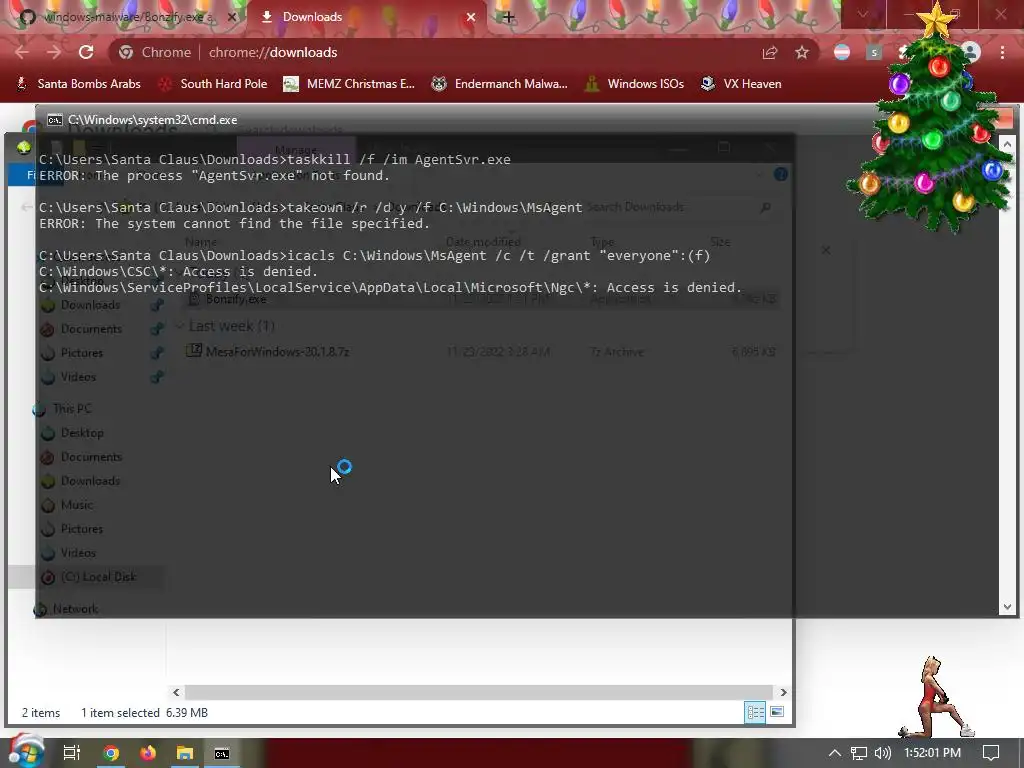Click the Share this page icon
Screen dimensions: 1024x768
click(x=770, y=52)
